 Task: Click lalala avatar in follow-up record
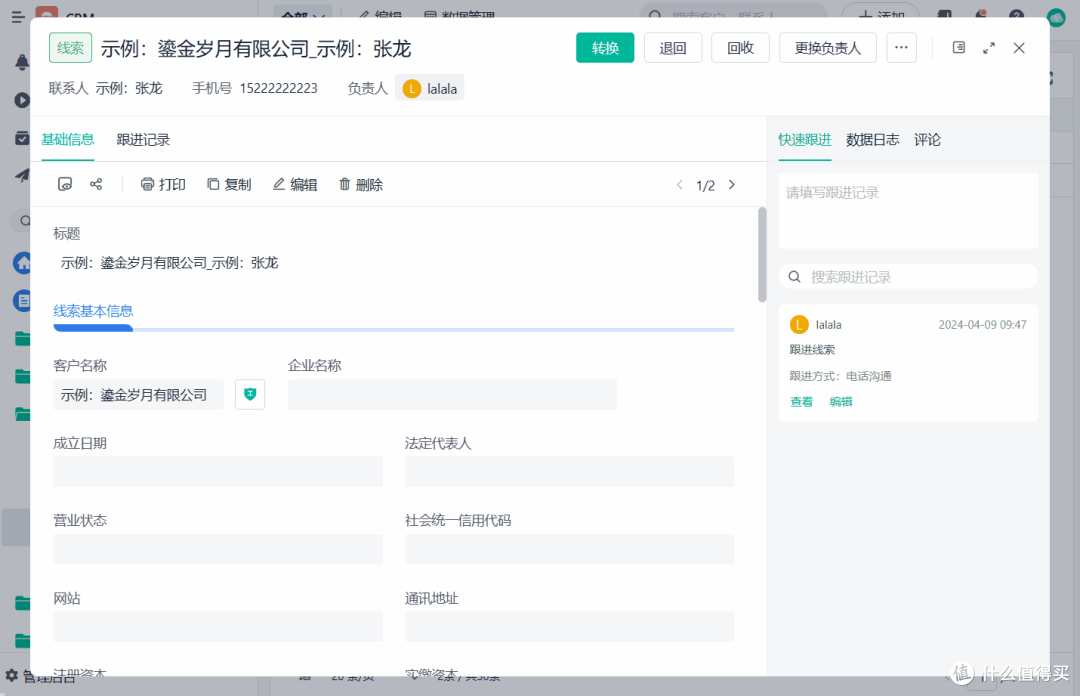[799, 325]
